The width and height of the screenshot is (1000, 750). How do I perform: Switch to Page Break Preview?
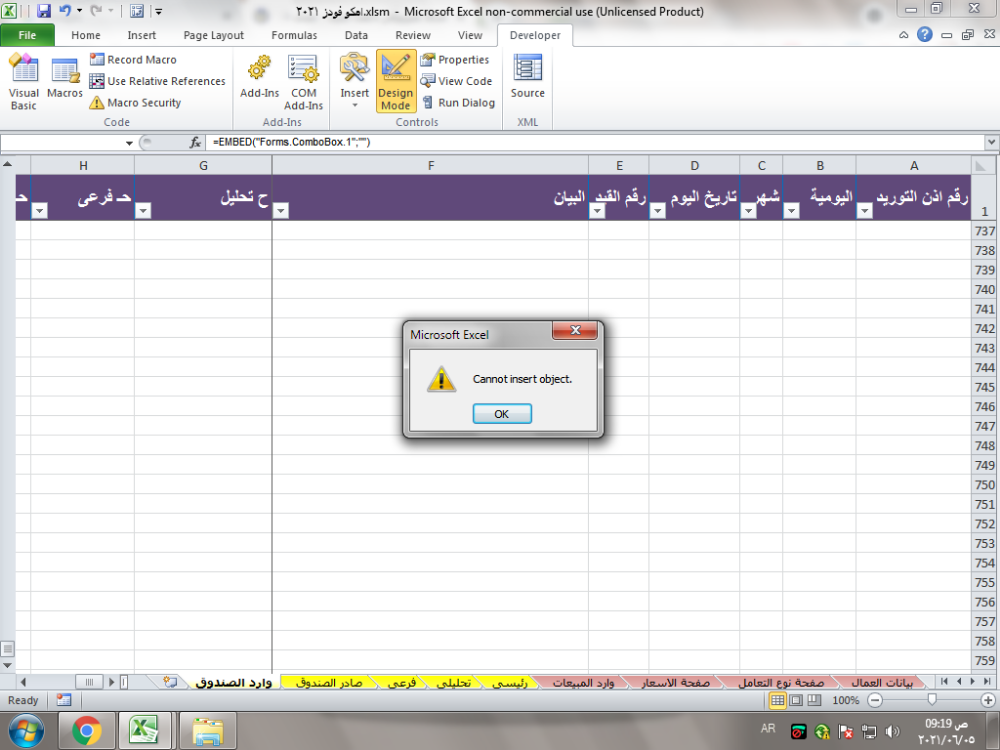click(814, 700)
